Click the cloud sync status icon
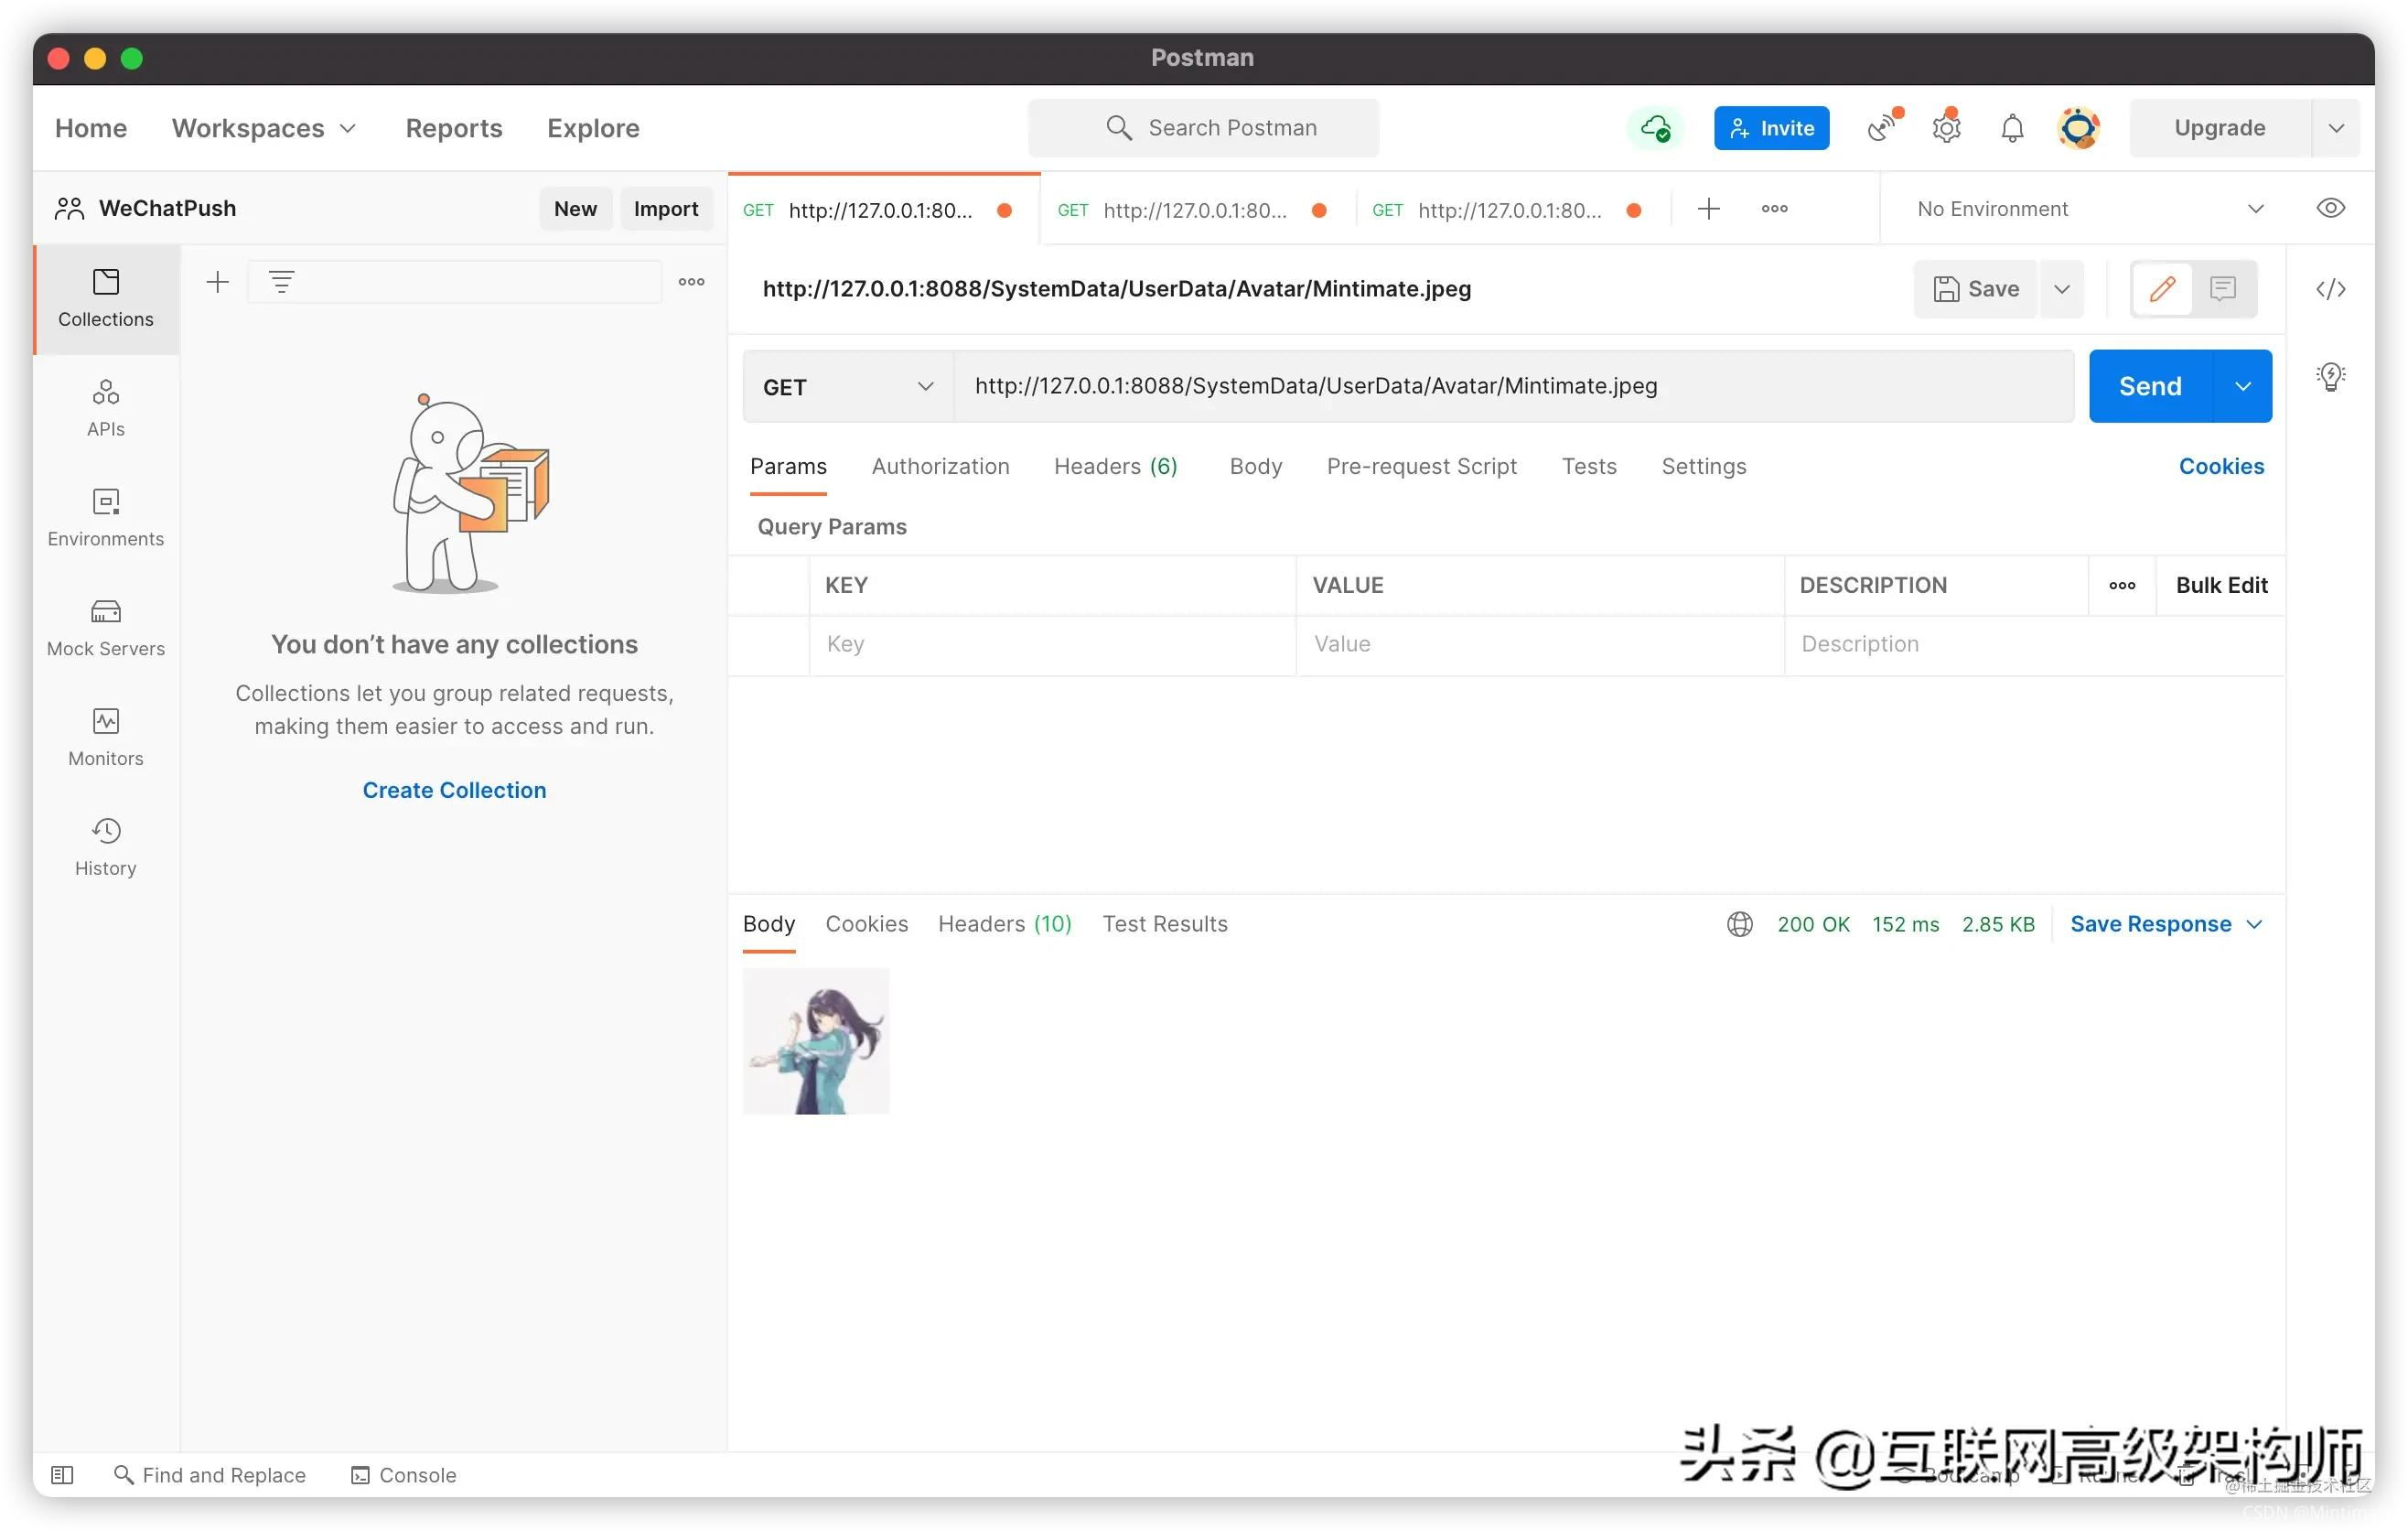The width and height of the screenshot is (2408, 1530). (x=1656, y=128)
